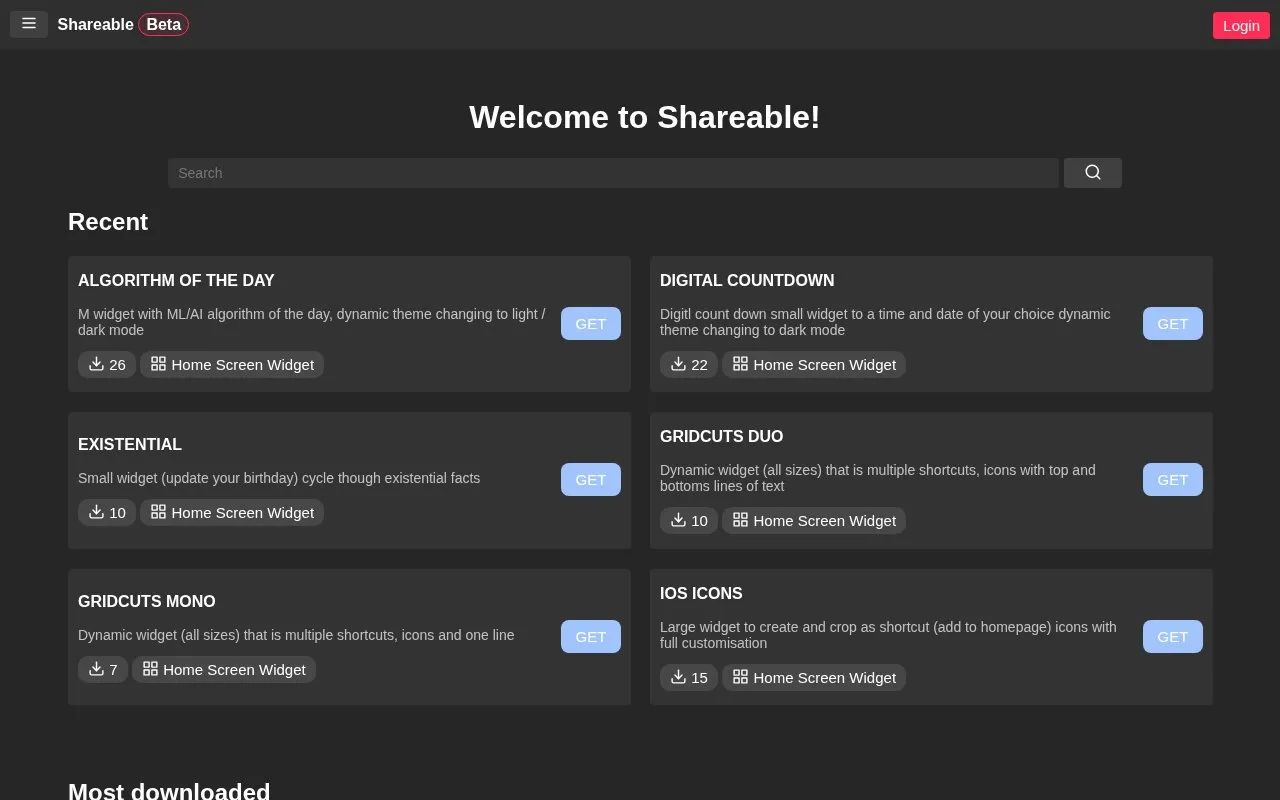Get the Digital Countdown widget

(1173, 324)
